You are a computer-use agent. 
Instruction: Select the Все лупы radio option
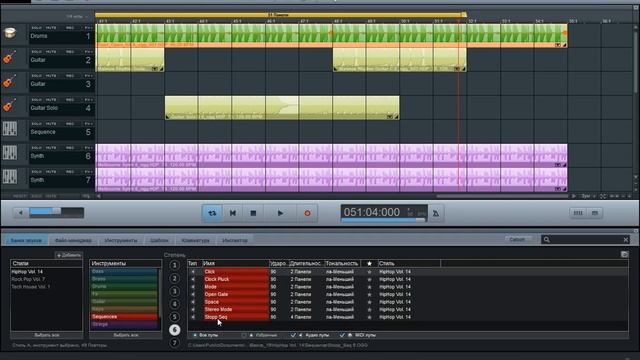point(195,335)
